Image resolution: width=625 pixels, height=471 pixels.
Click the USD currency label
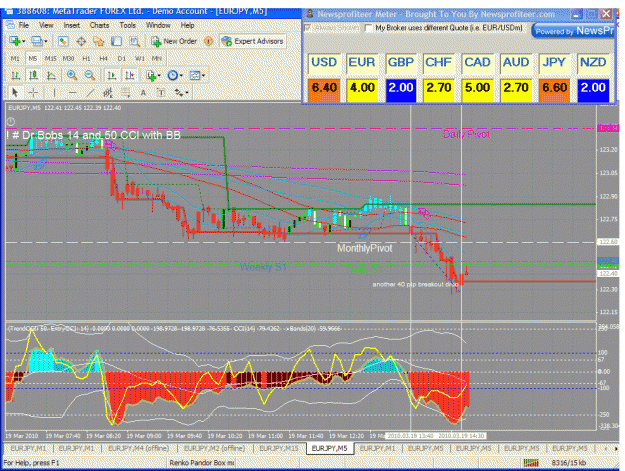point(324,63)
